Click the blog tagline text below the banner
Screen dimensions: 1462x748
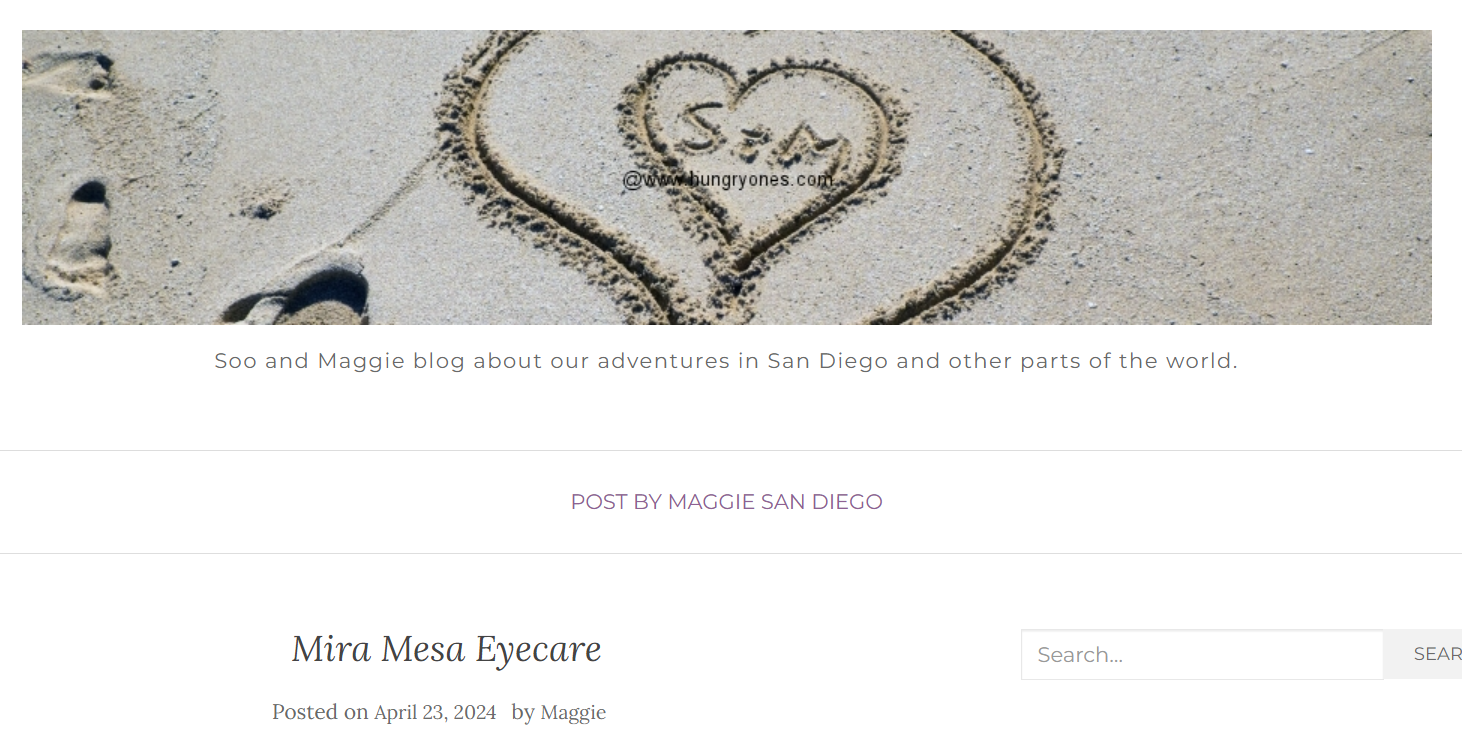click(726, 361)
